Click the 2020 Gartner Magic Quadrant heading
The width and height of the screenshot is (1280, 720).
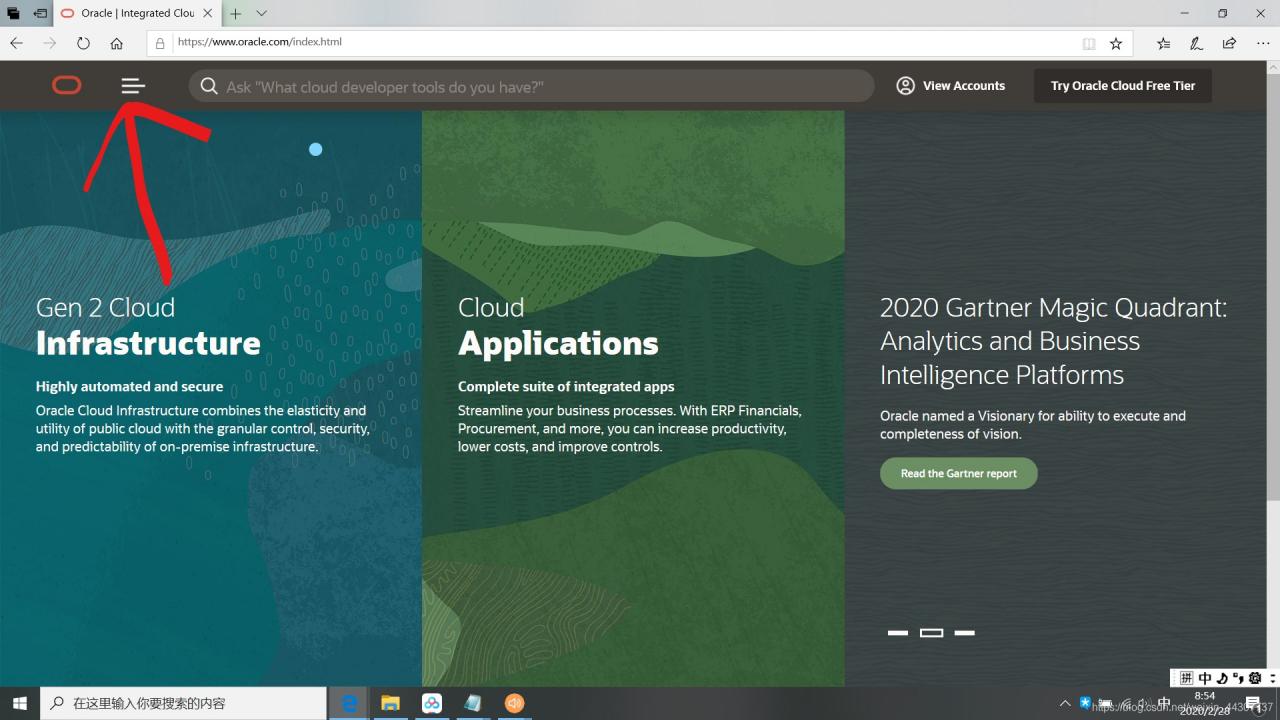pos(1053,341)
